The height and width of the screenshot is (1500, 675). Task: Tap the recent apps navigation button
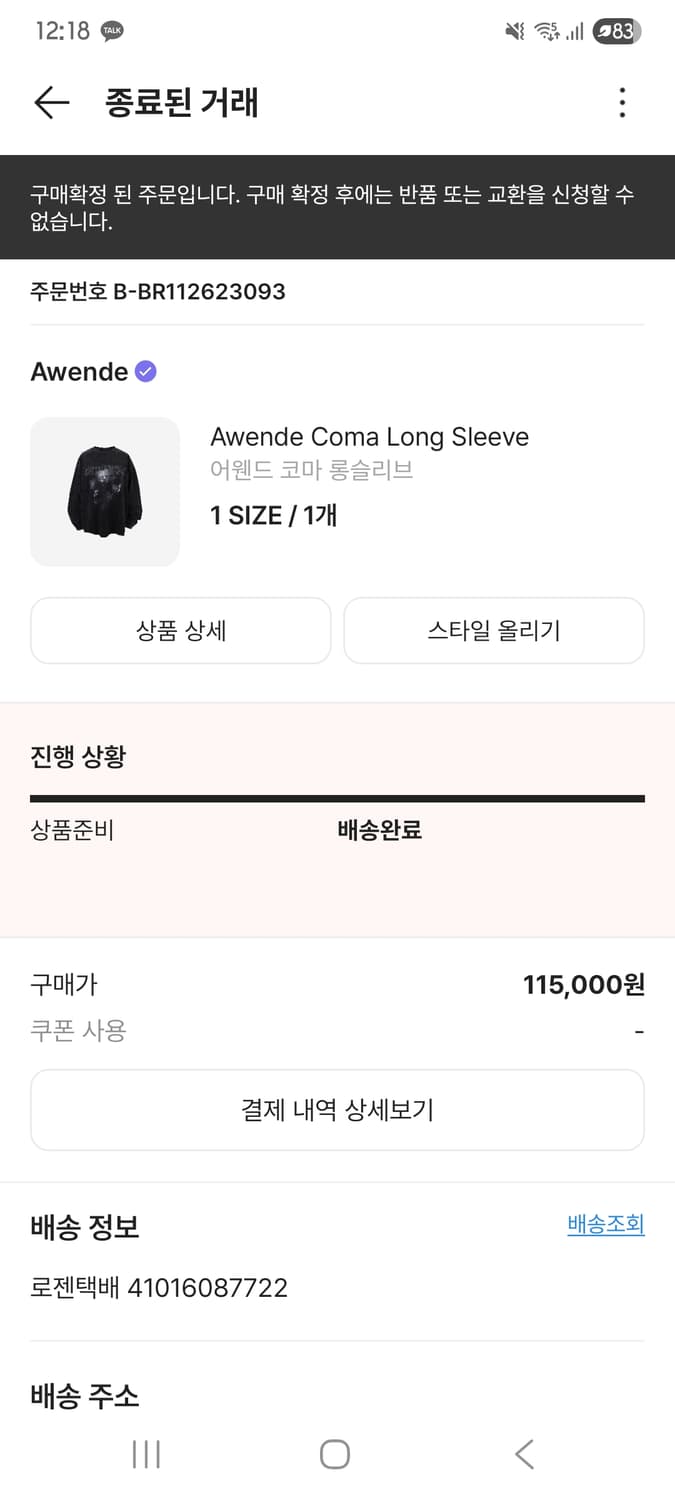[146, 1455]
